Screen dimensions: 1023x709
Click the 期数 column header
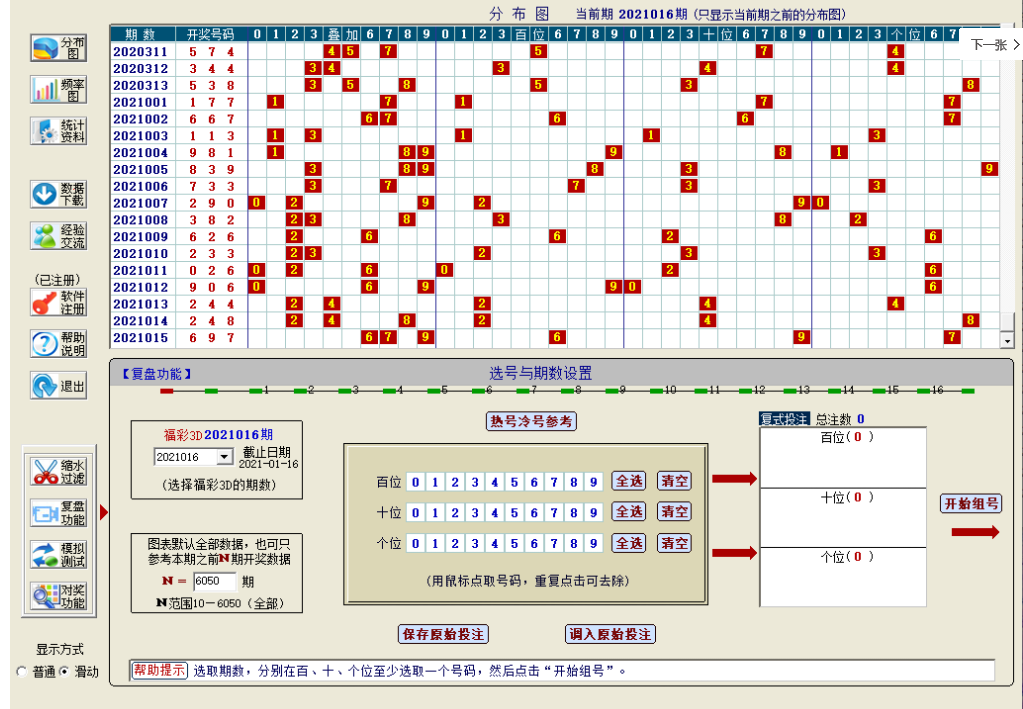[141, 34]
